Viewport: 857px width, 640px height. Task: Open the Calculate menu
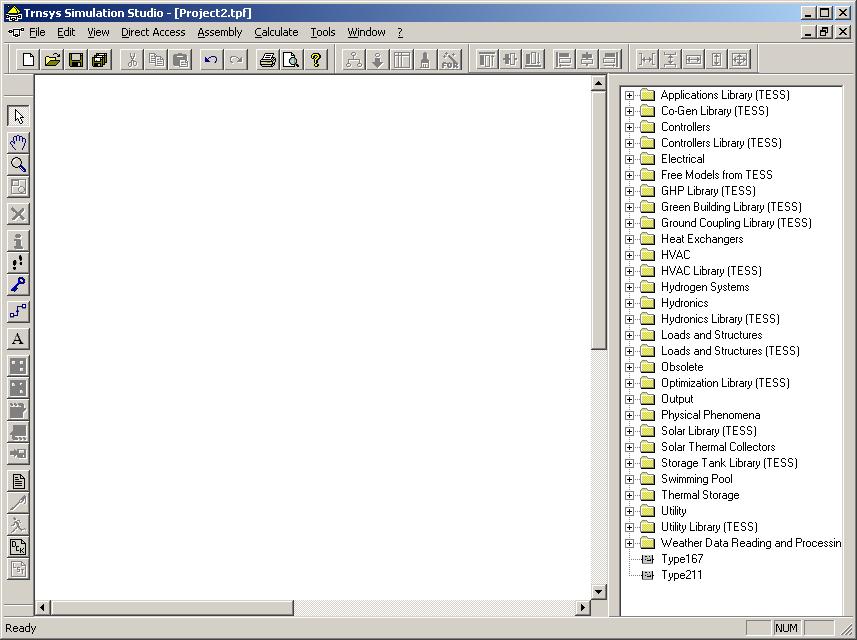pos(276,32)
